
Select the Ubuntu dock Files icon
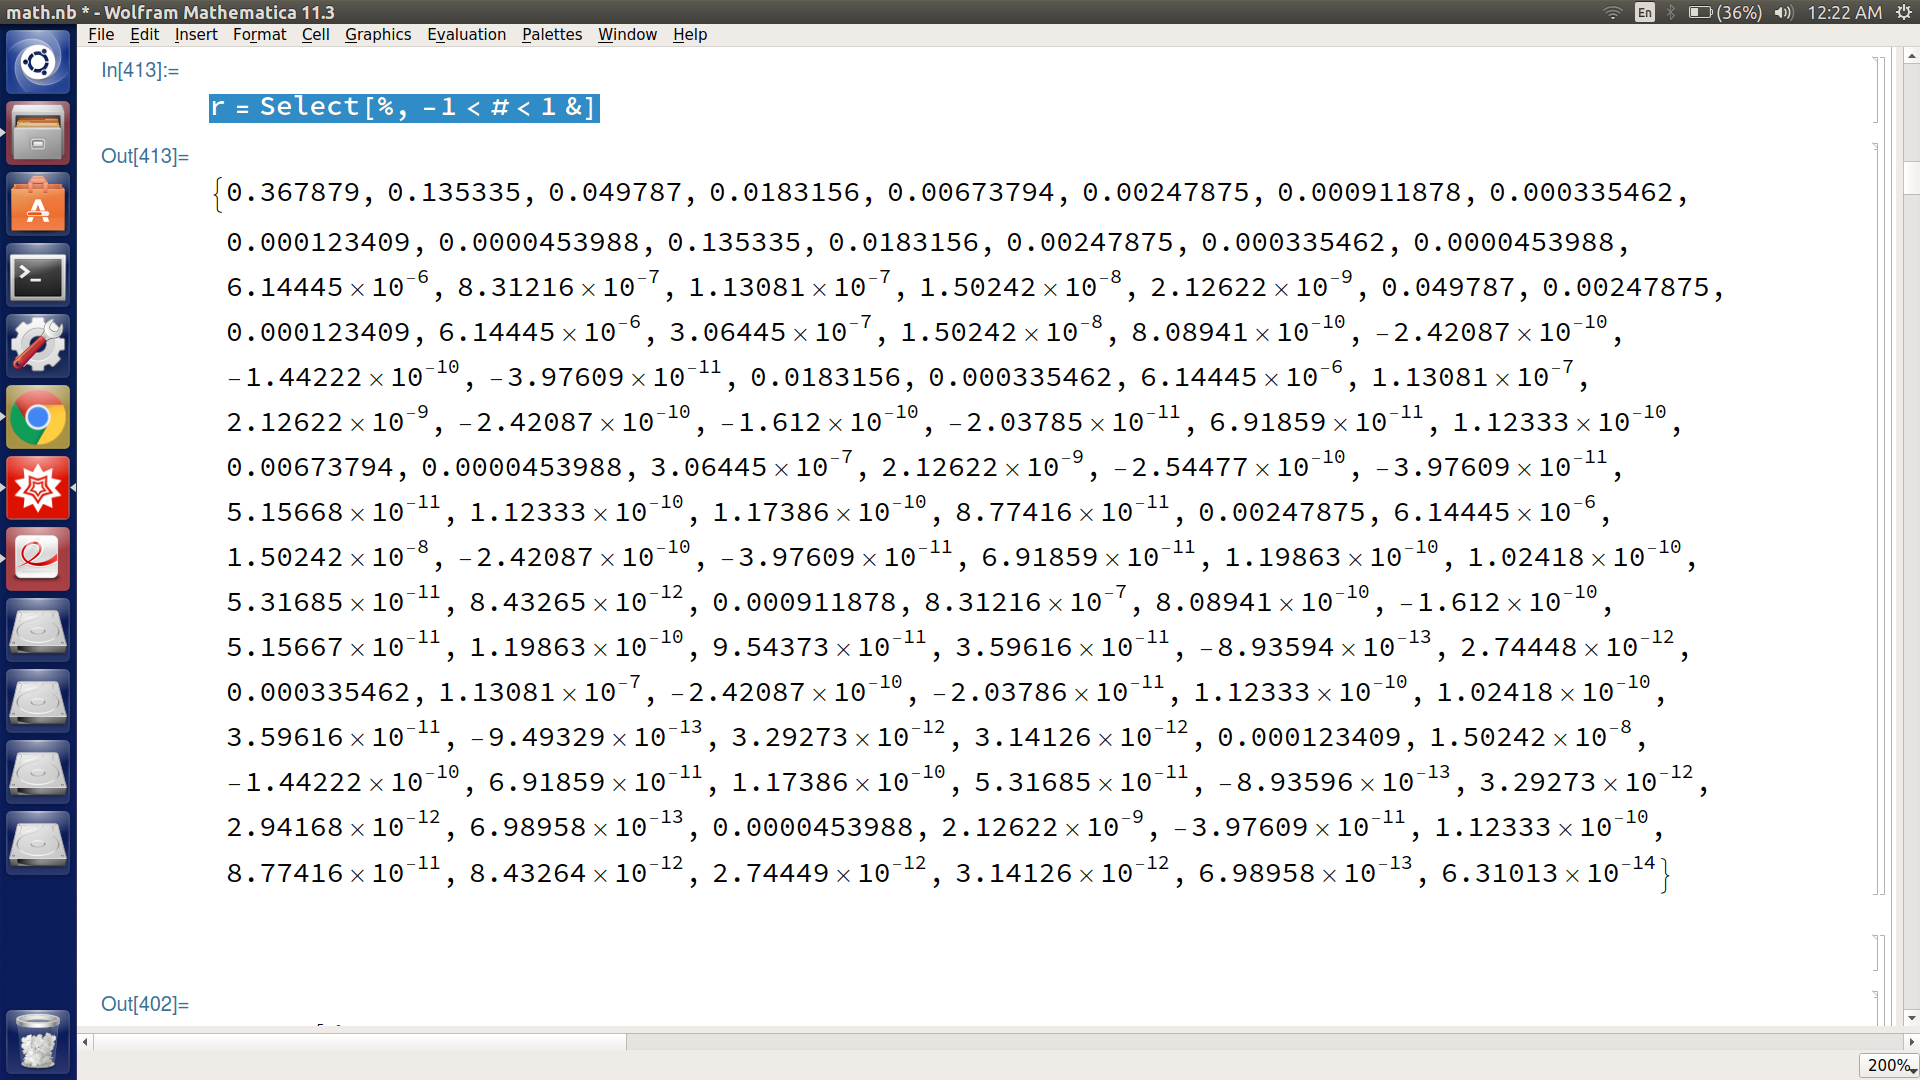pos(36,132)
